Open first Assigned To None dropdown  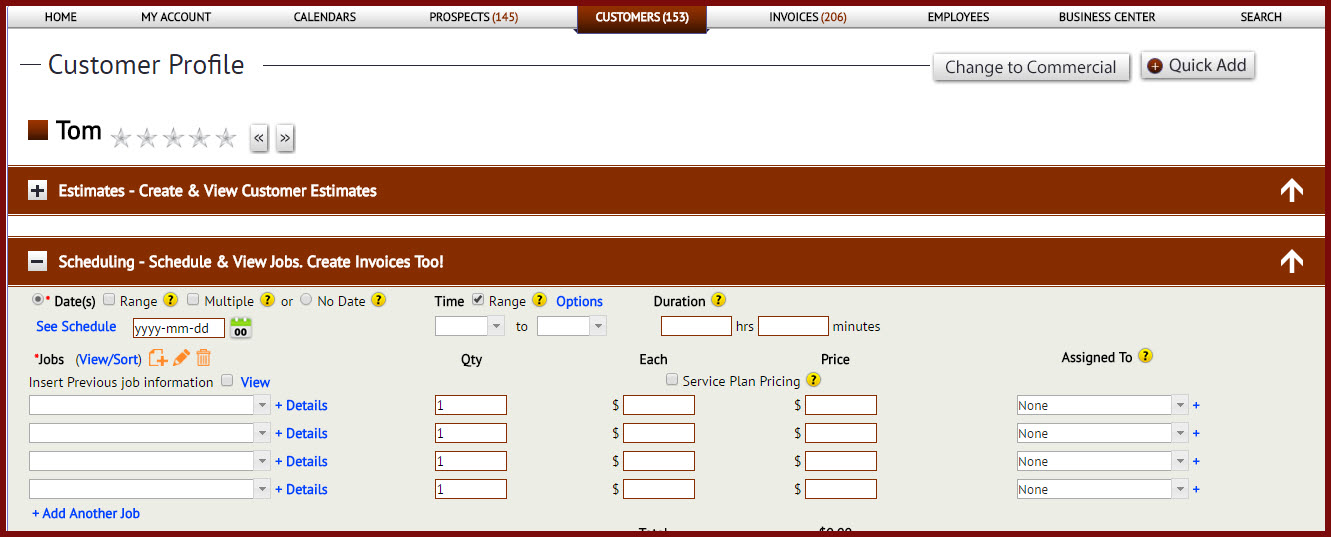click(x=1102, y=405)
